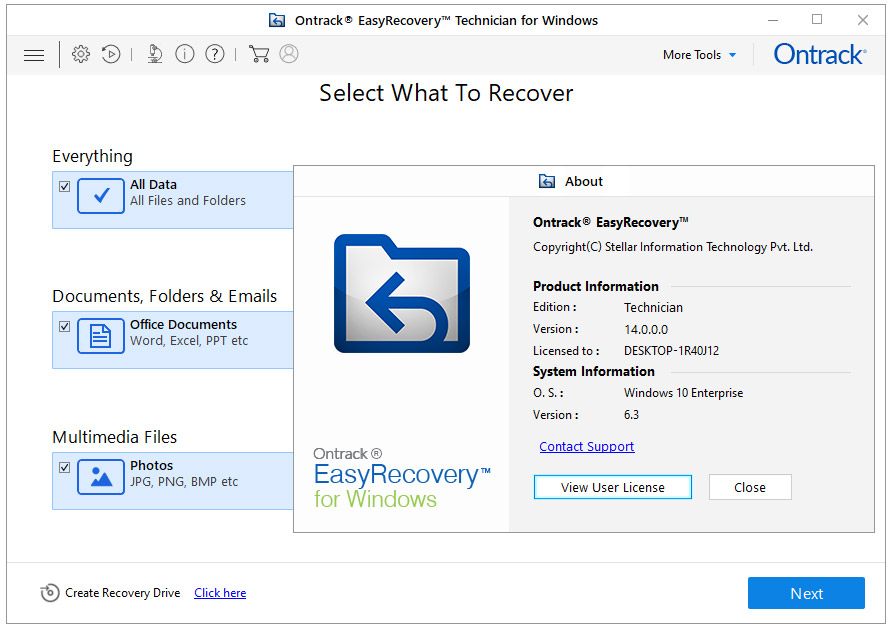Open the About info icon
This screenshot has width=891, height=628.
(x=184, y=54)
